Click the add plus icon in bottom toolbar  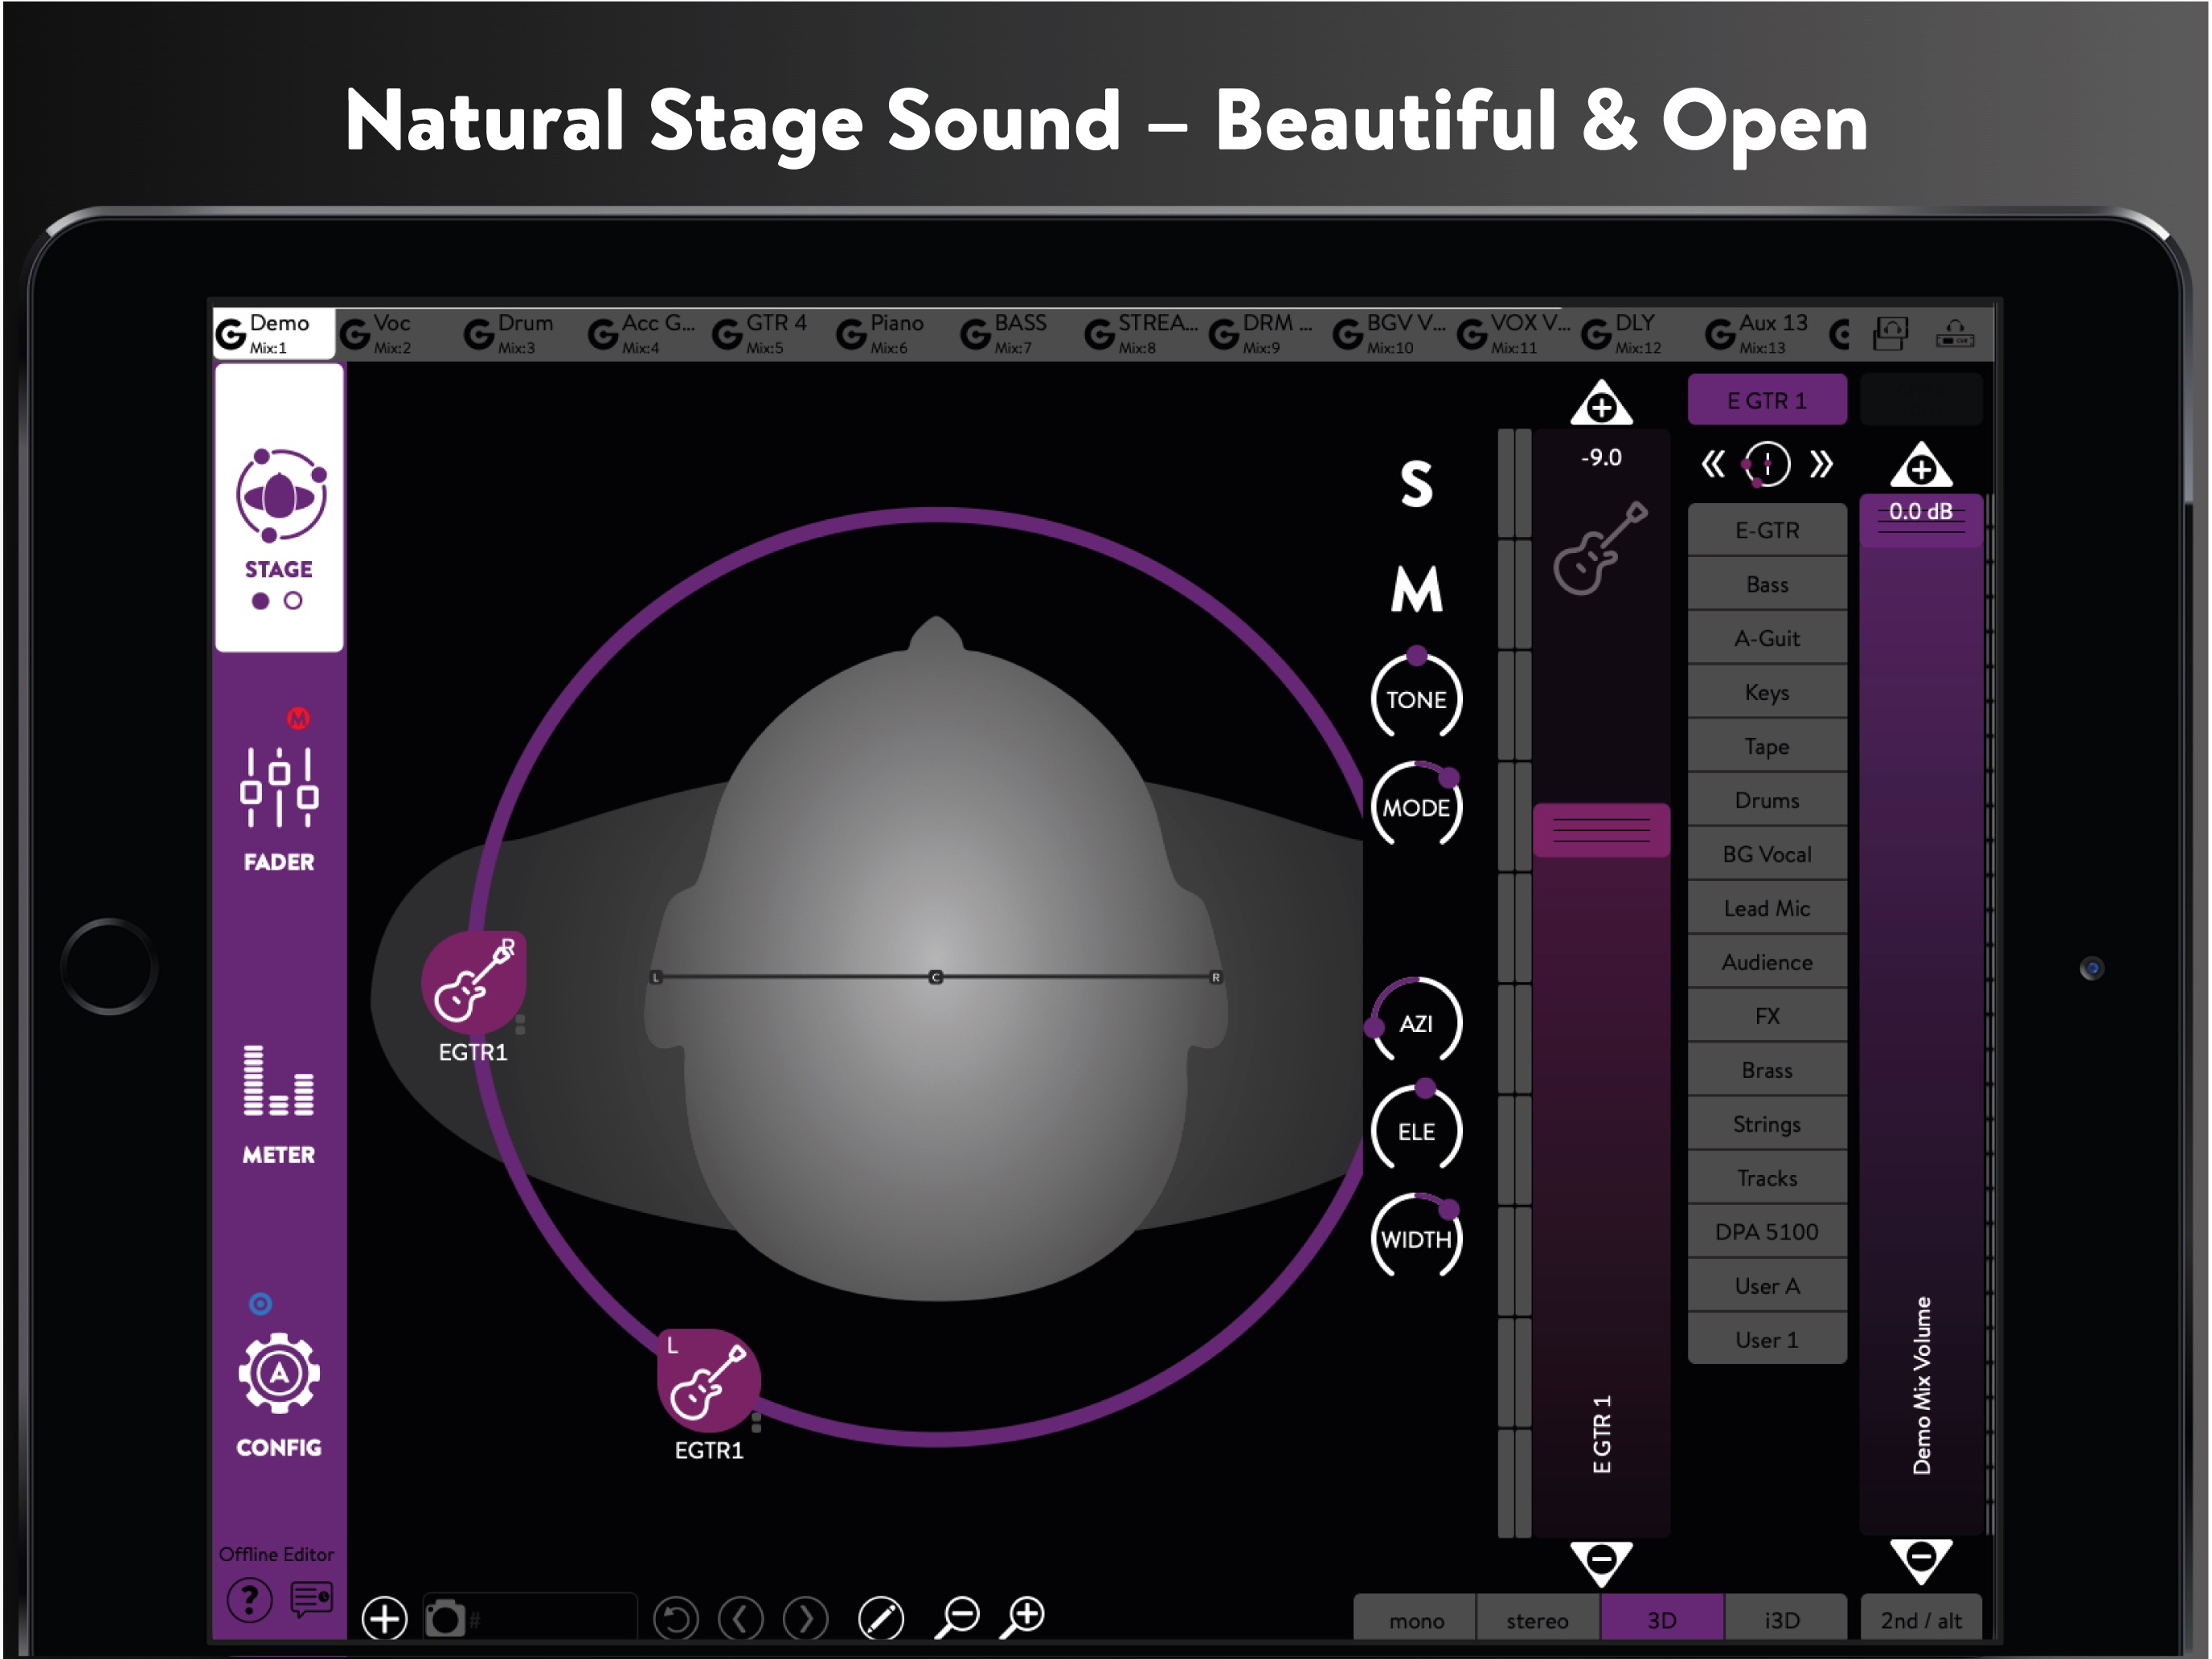tap(384, 1618)
